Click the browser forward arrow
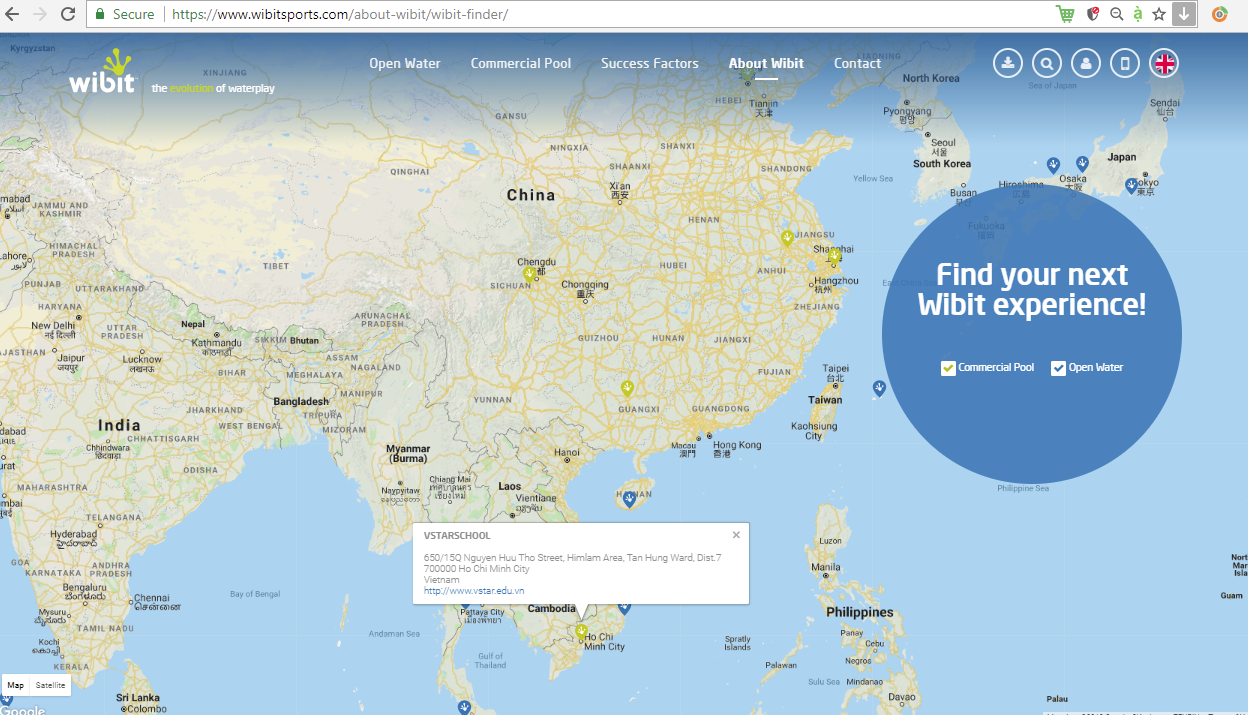The height and width of the screenshot is (715, 1248). pos(41,14)
